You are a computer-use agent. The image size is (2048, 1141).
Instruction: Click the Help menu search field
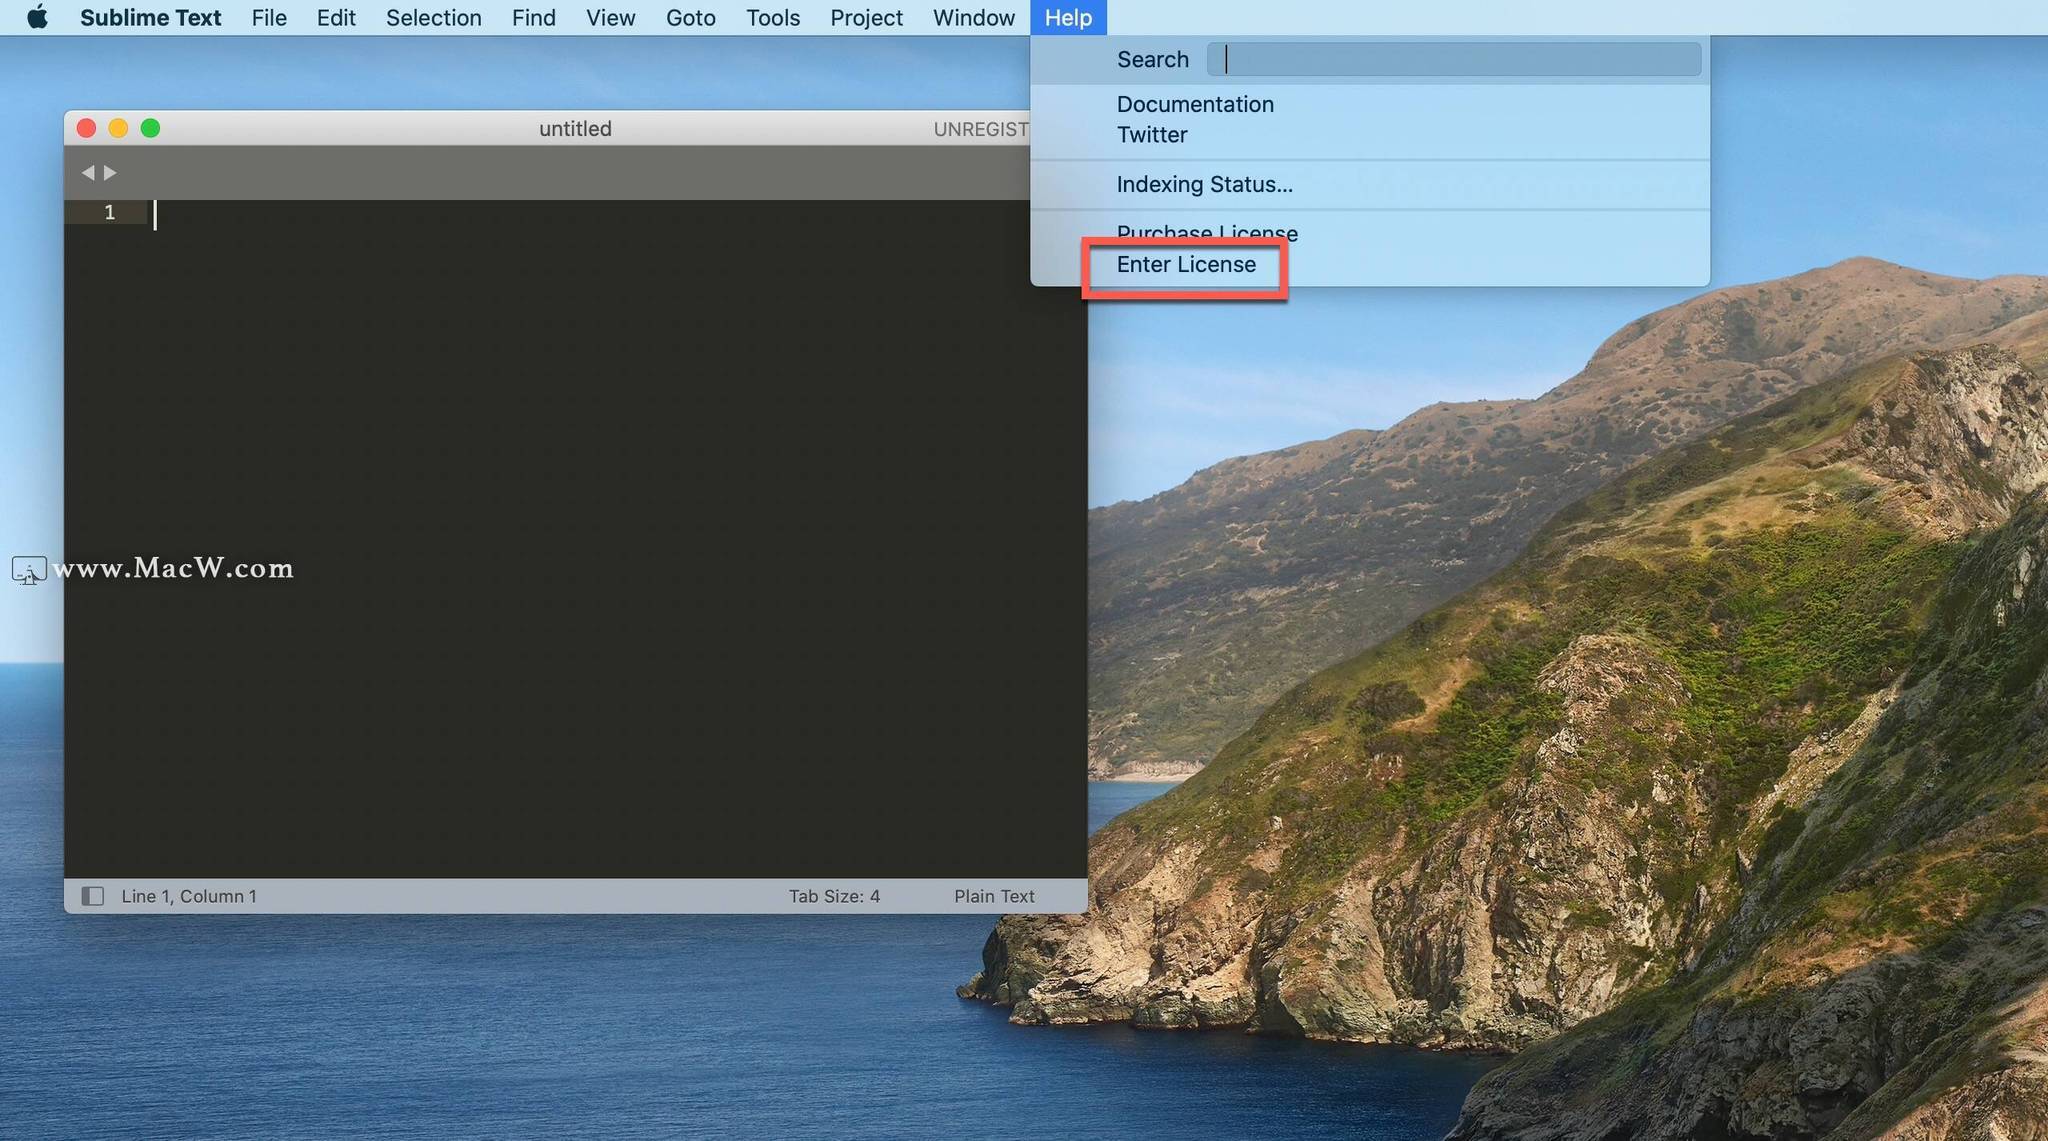(1453, 60)
